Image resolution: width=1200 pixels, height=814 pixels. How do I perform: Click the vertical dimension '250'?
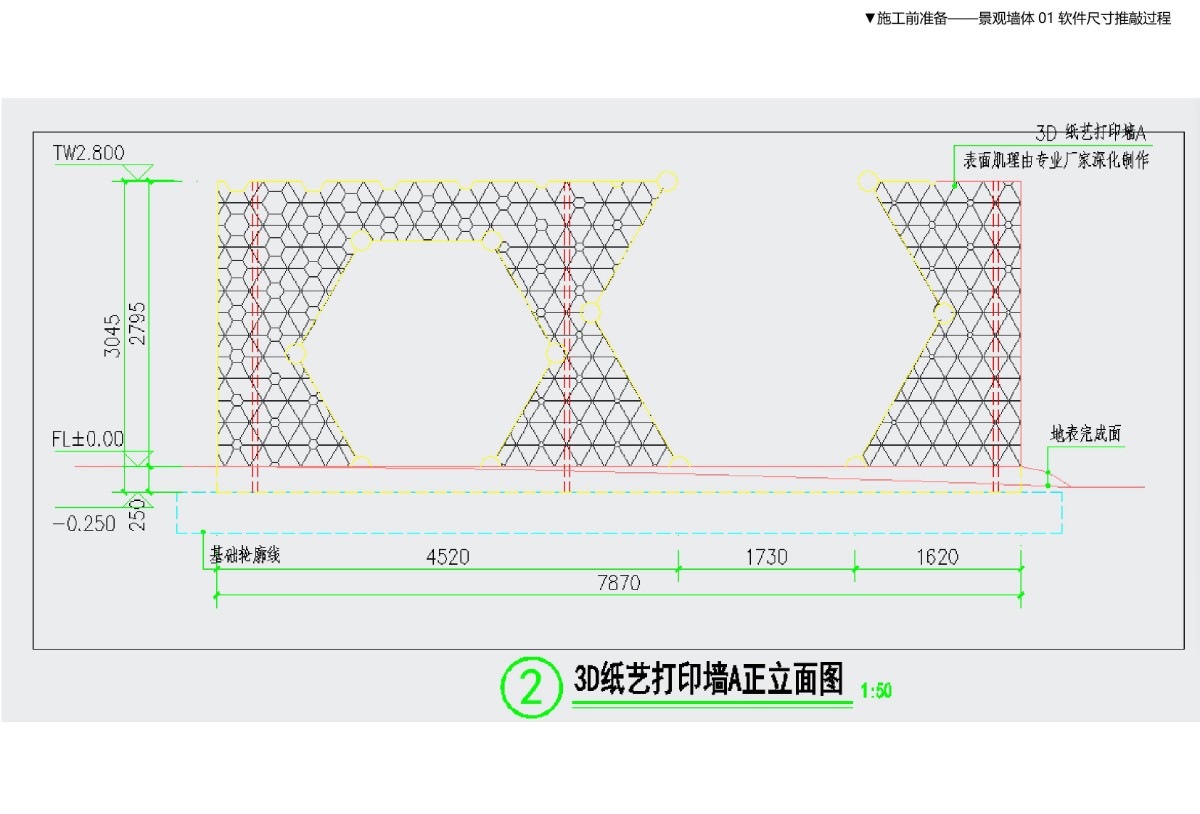138,515
